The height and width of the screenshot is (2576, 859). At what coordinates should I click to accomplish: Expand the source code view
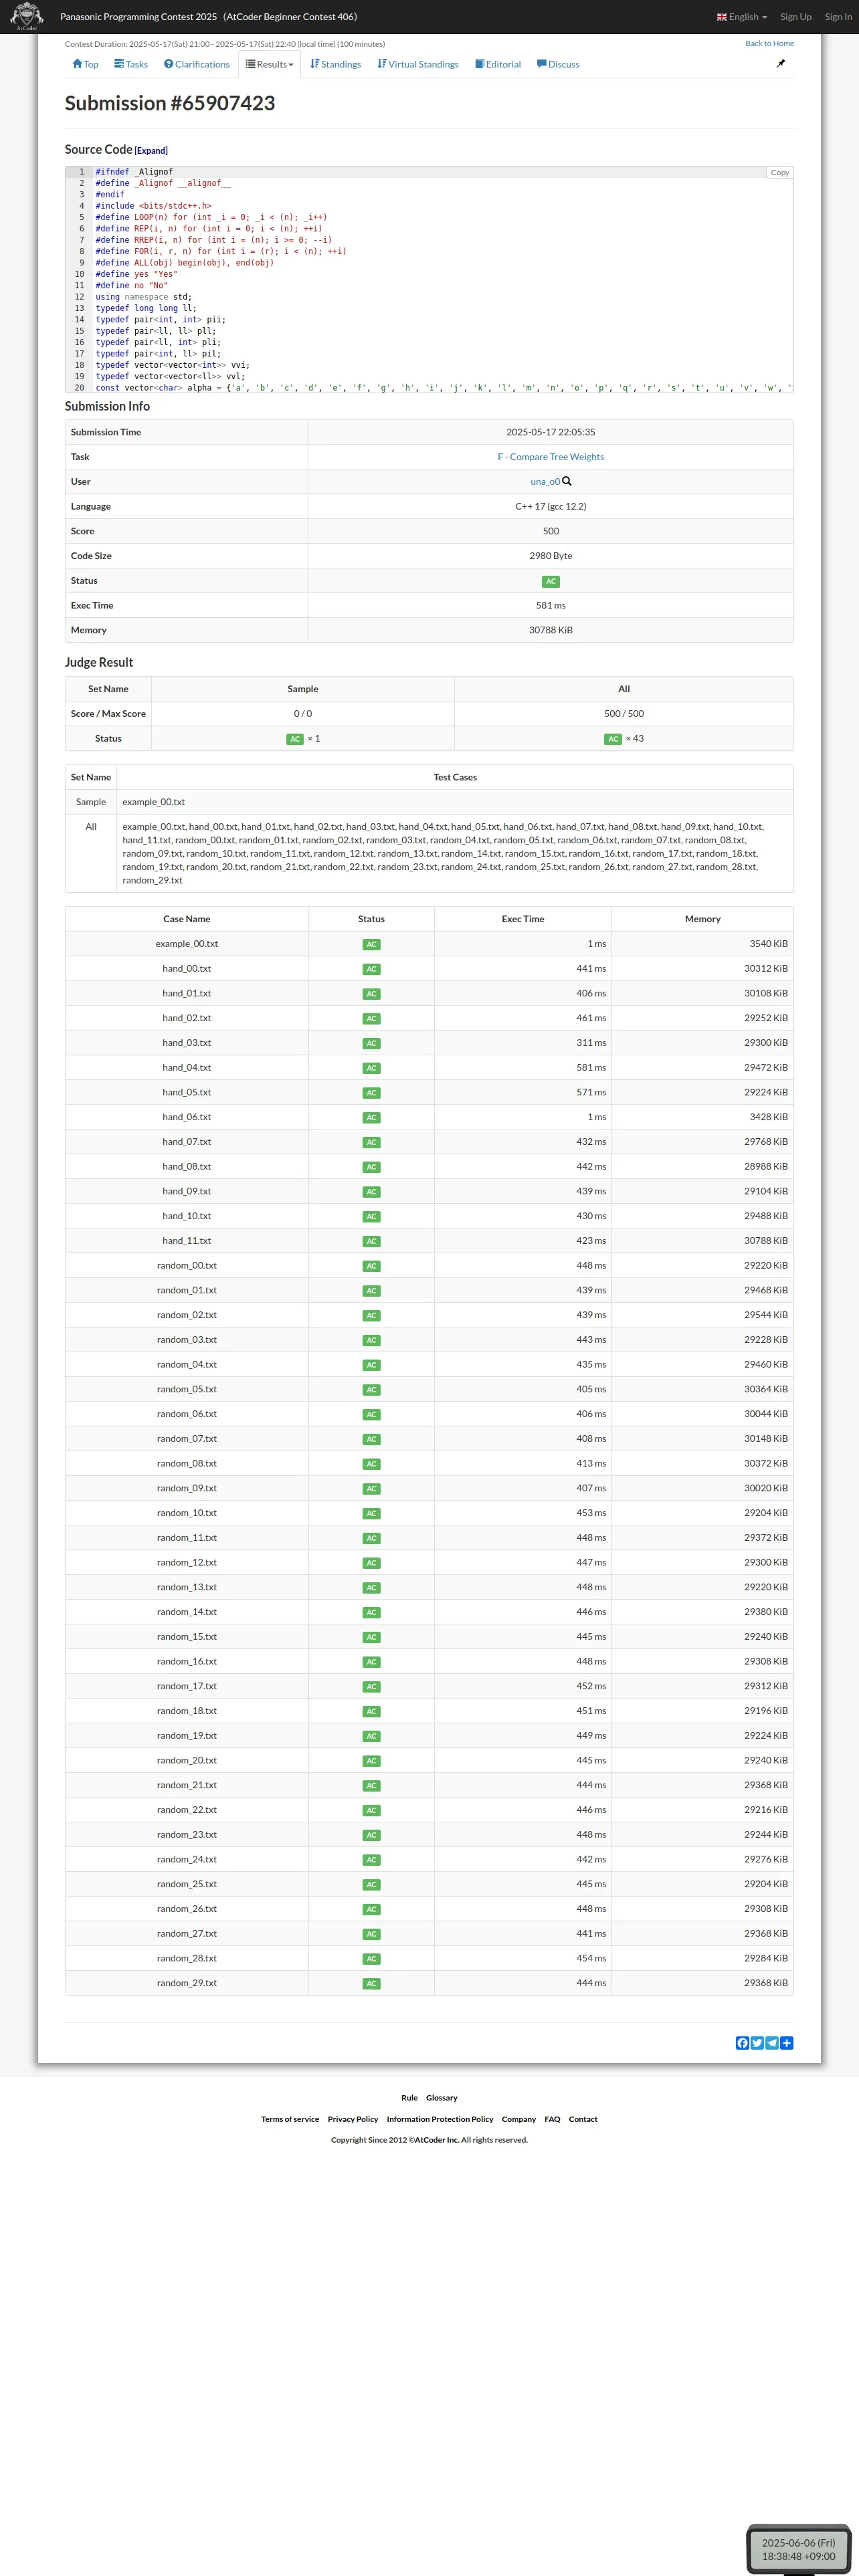[x=151, y=151]
